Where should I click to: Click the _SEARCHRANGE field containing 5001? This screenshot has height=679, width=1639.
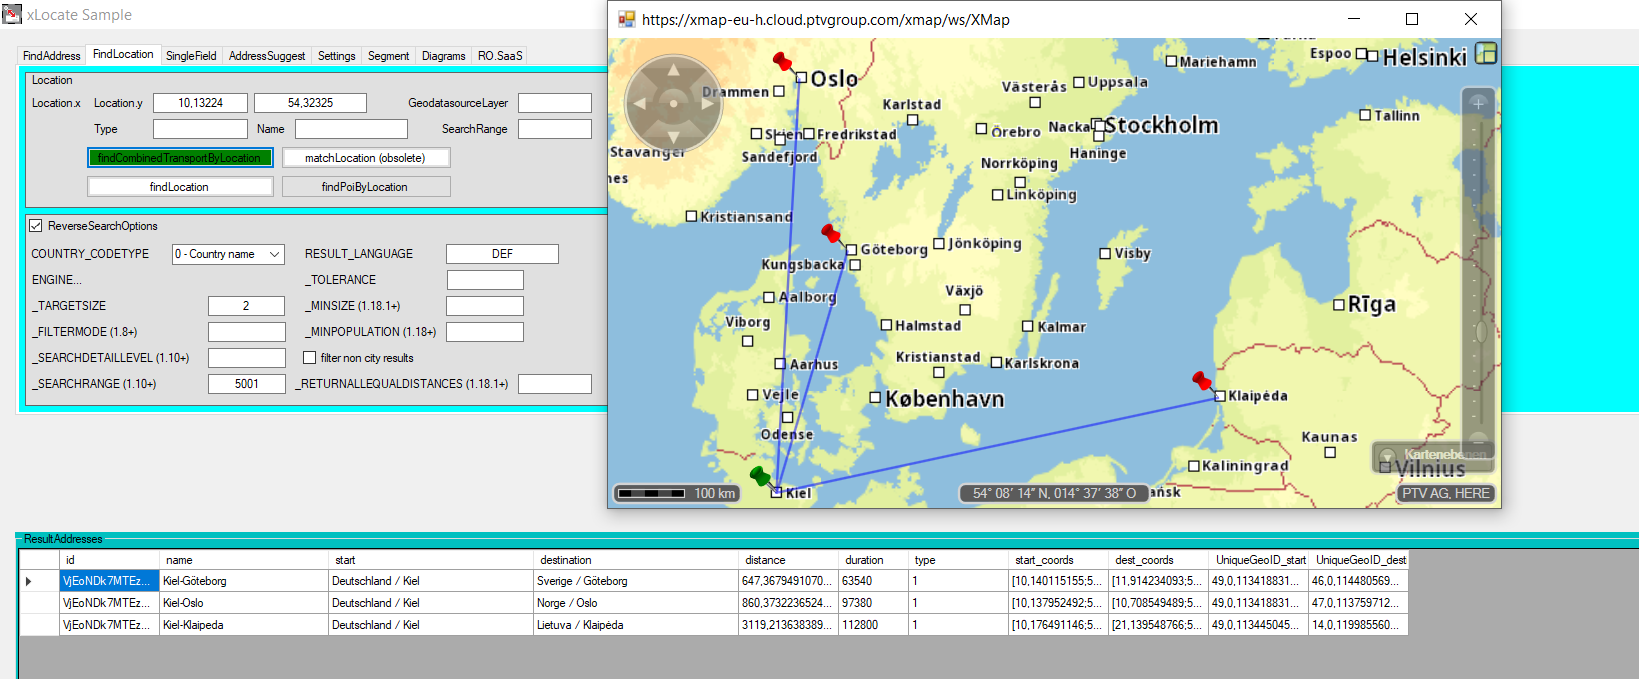247,384
